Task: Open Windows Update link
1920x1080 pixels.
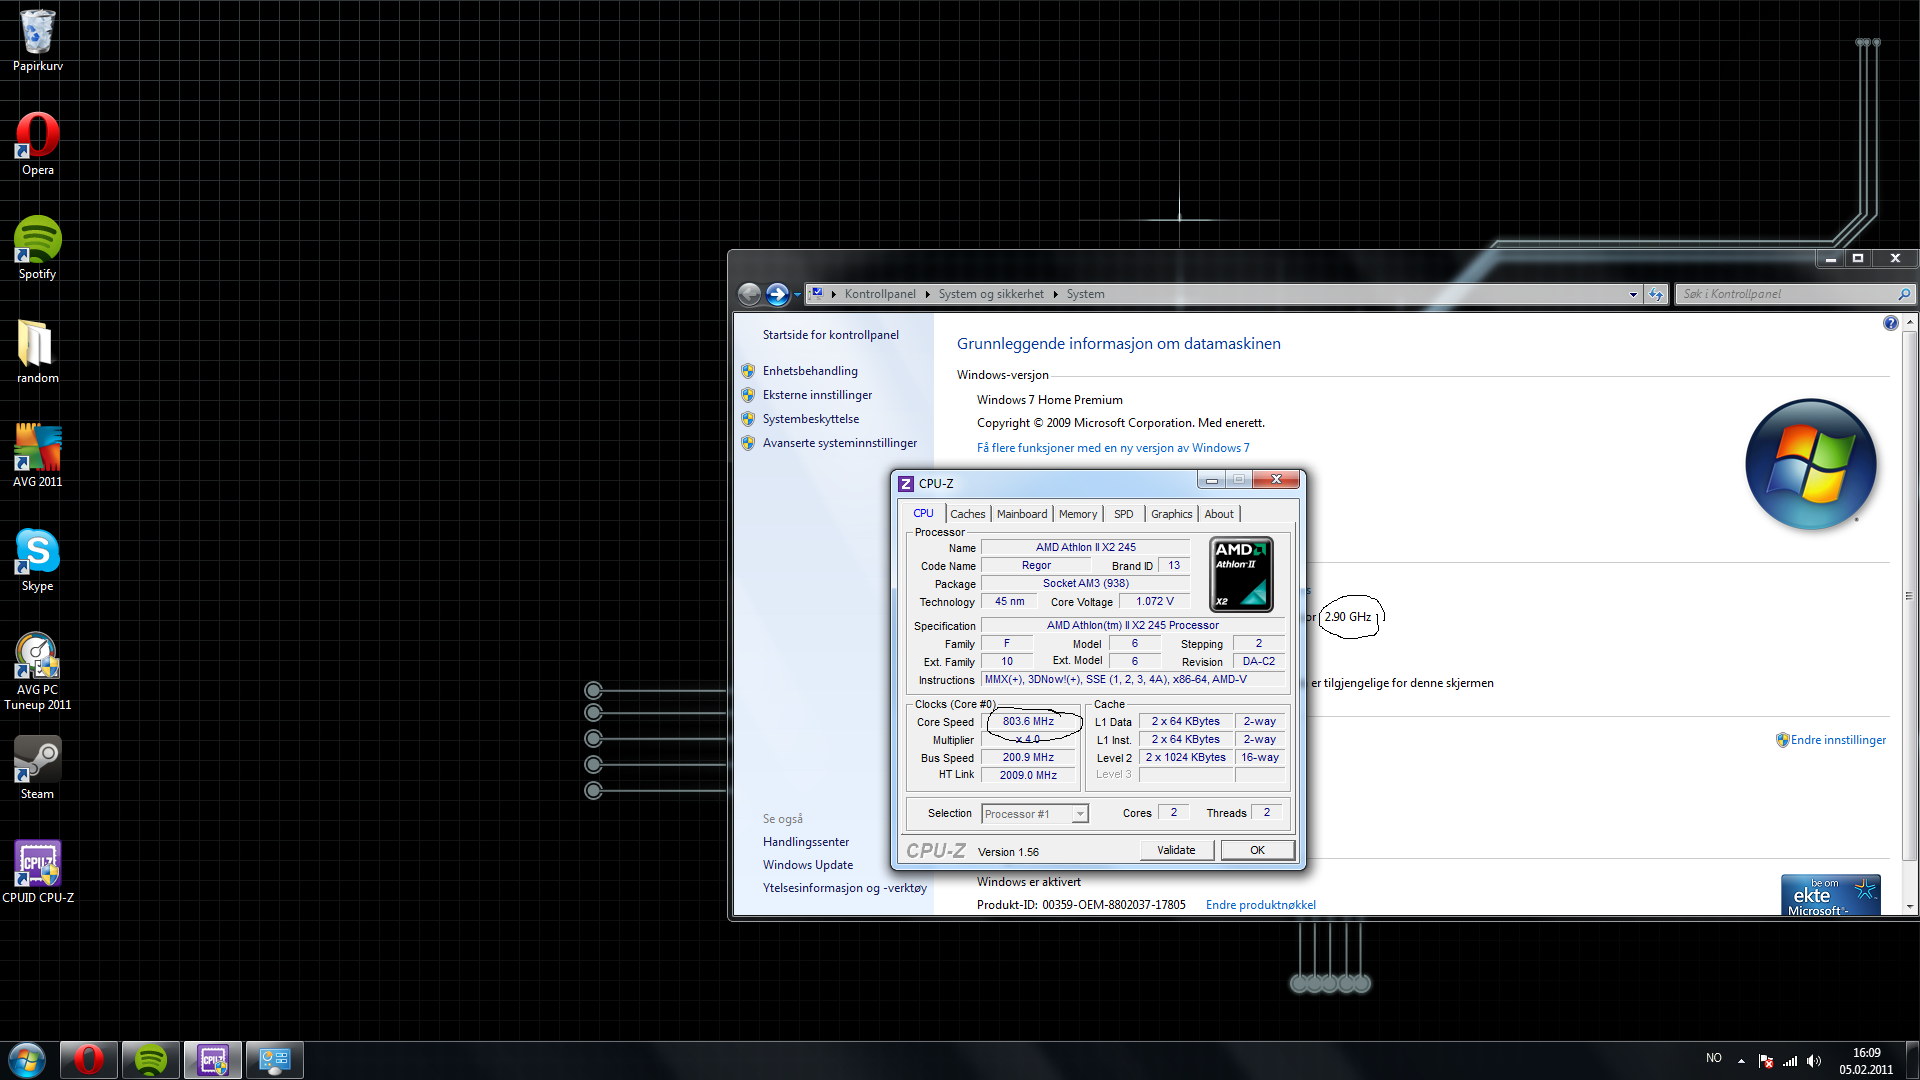Action: tap(808, 865)
